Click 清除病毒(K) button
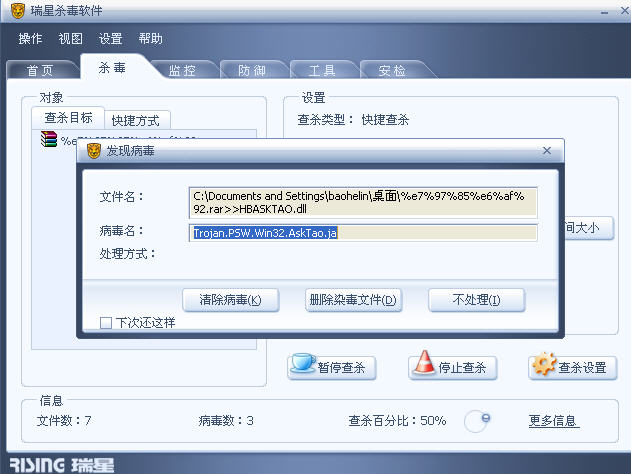This screenshot has height=474, width=631. click(x=231, y=300)
